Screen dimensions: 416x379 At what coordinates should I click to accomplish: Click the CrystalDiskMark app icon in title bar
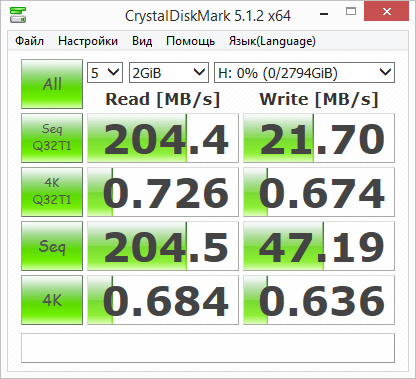click(x=18, y=15)
